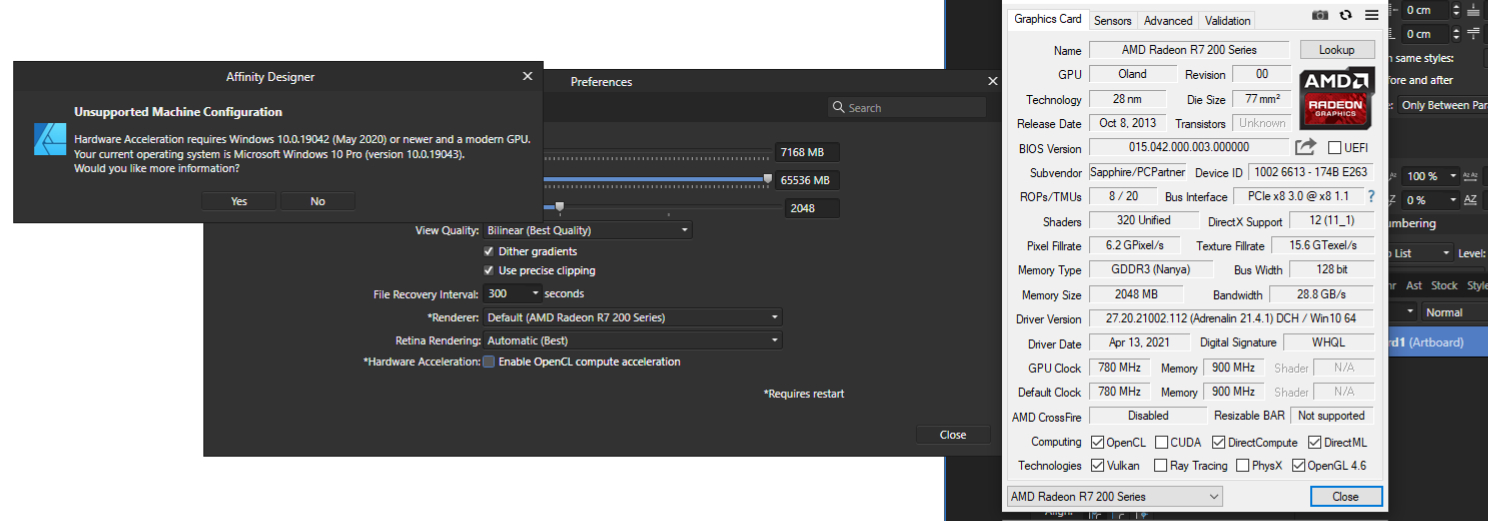Click the upper 0 cm stepper arrows
Screen dimensions: 1488x521
pos(1454,10)
